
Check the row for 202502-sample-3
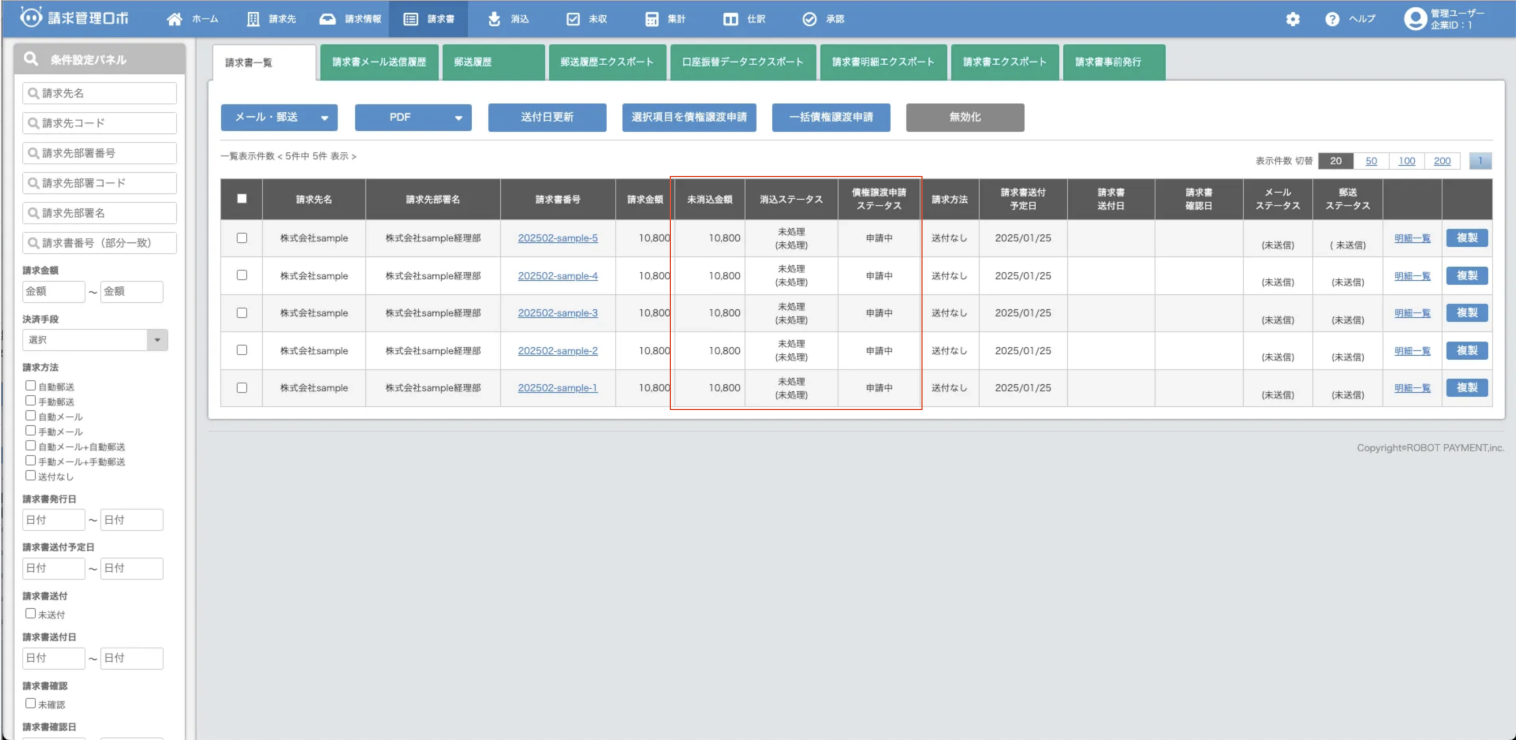point(241,313)
